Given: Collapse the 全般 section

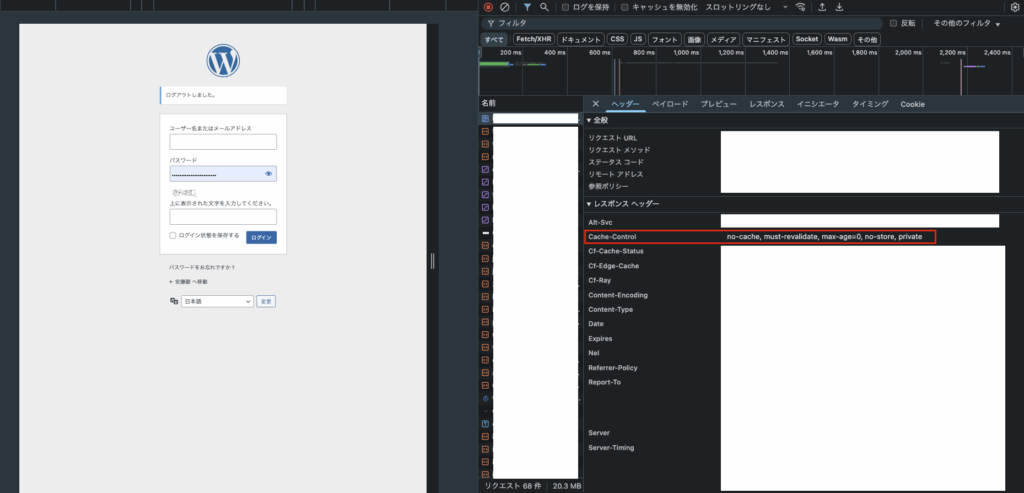Looking at the screenshot, I should pos(598,120).
